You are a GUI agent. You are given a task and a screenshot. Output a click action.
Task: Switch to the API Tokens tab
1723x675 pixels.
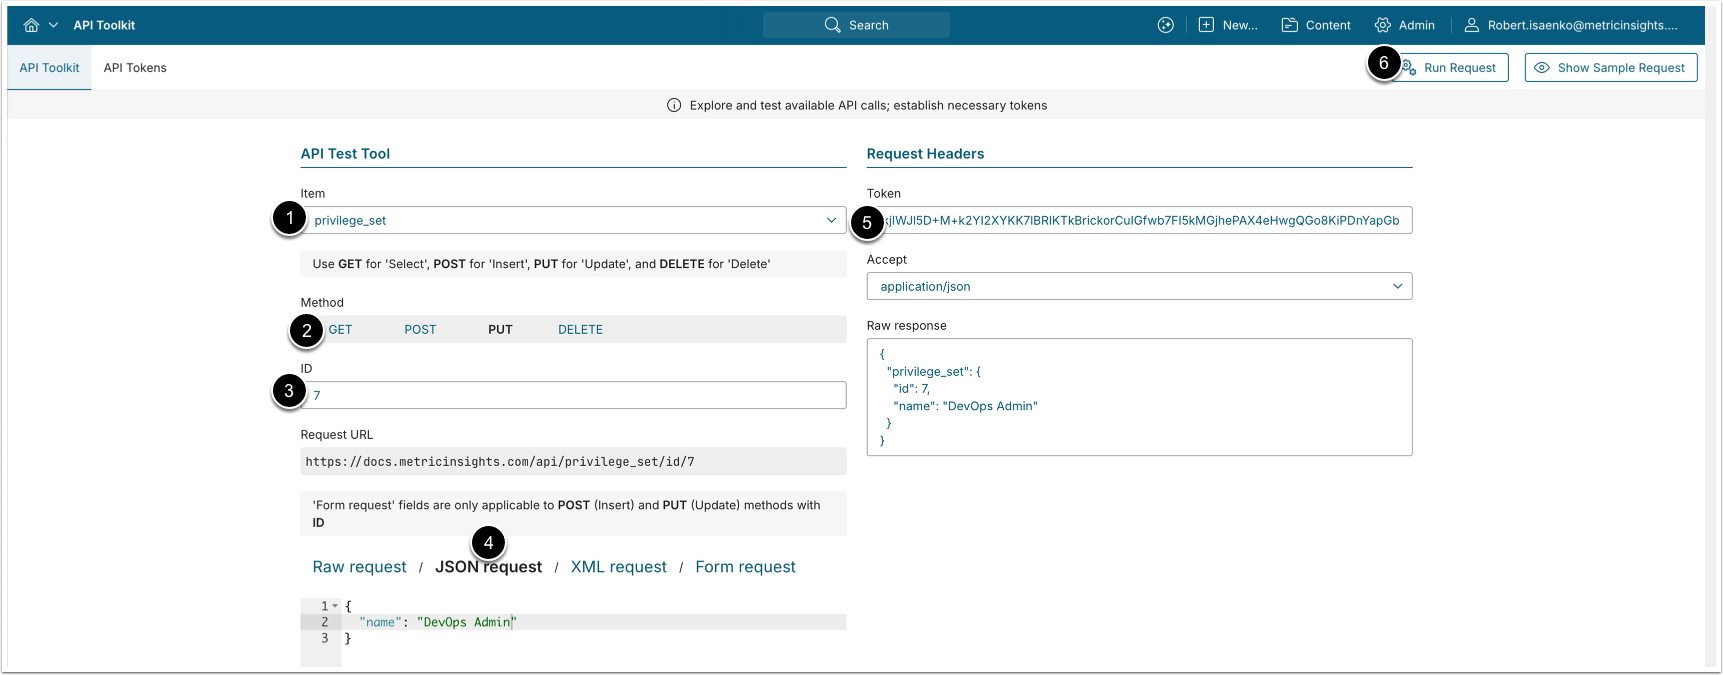pos(135,68)
